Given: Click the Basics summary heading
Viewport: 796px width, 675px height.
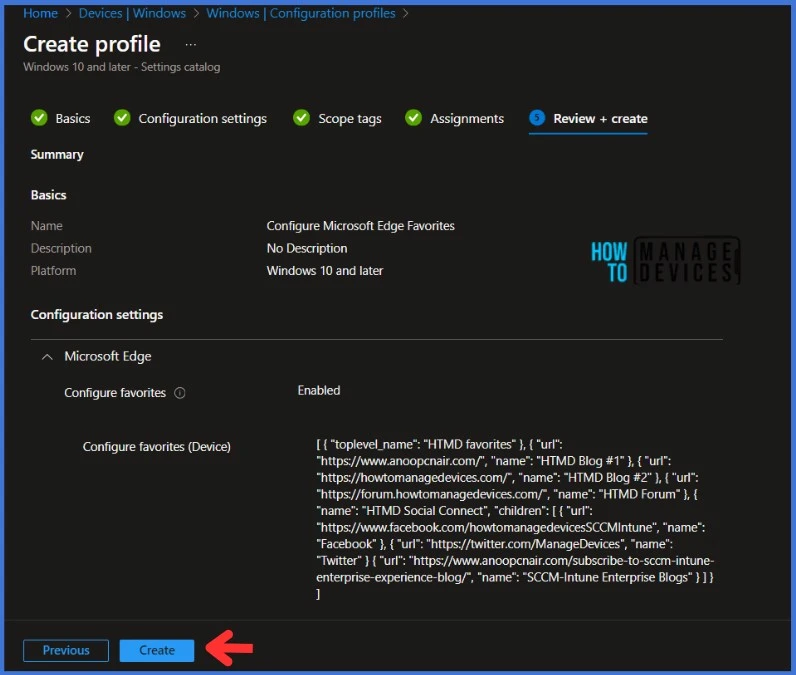Looking at the screenshot, I should coord(48,195).
